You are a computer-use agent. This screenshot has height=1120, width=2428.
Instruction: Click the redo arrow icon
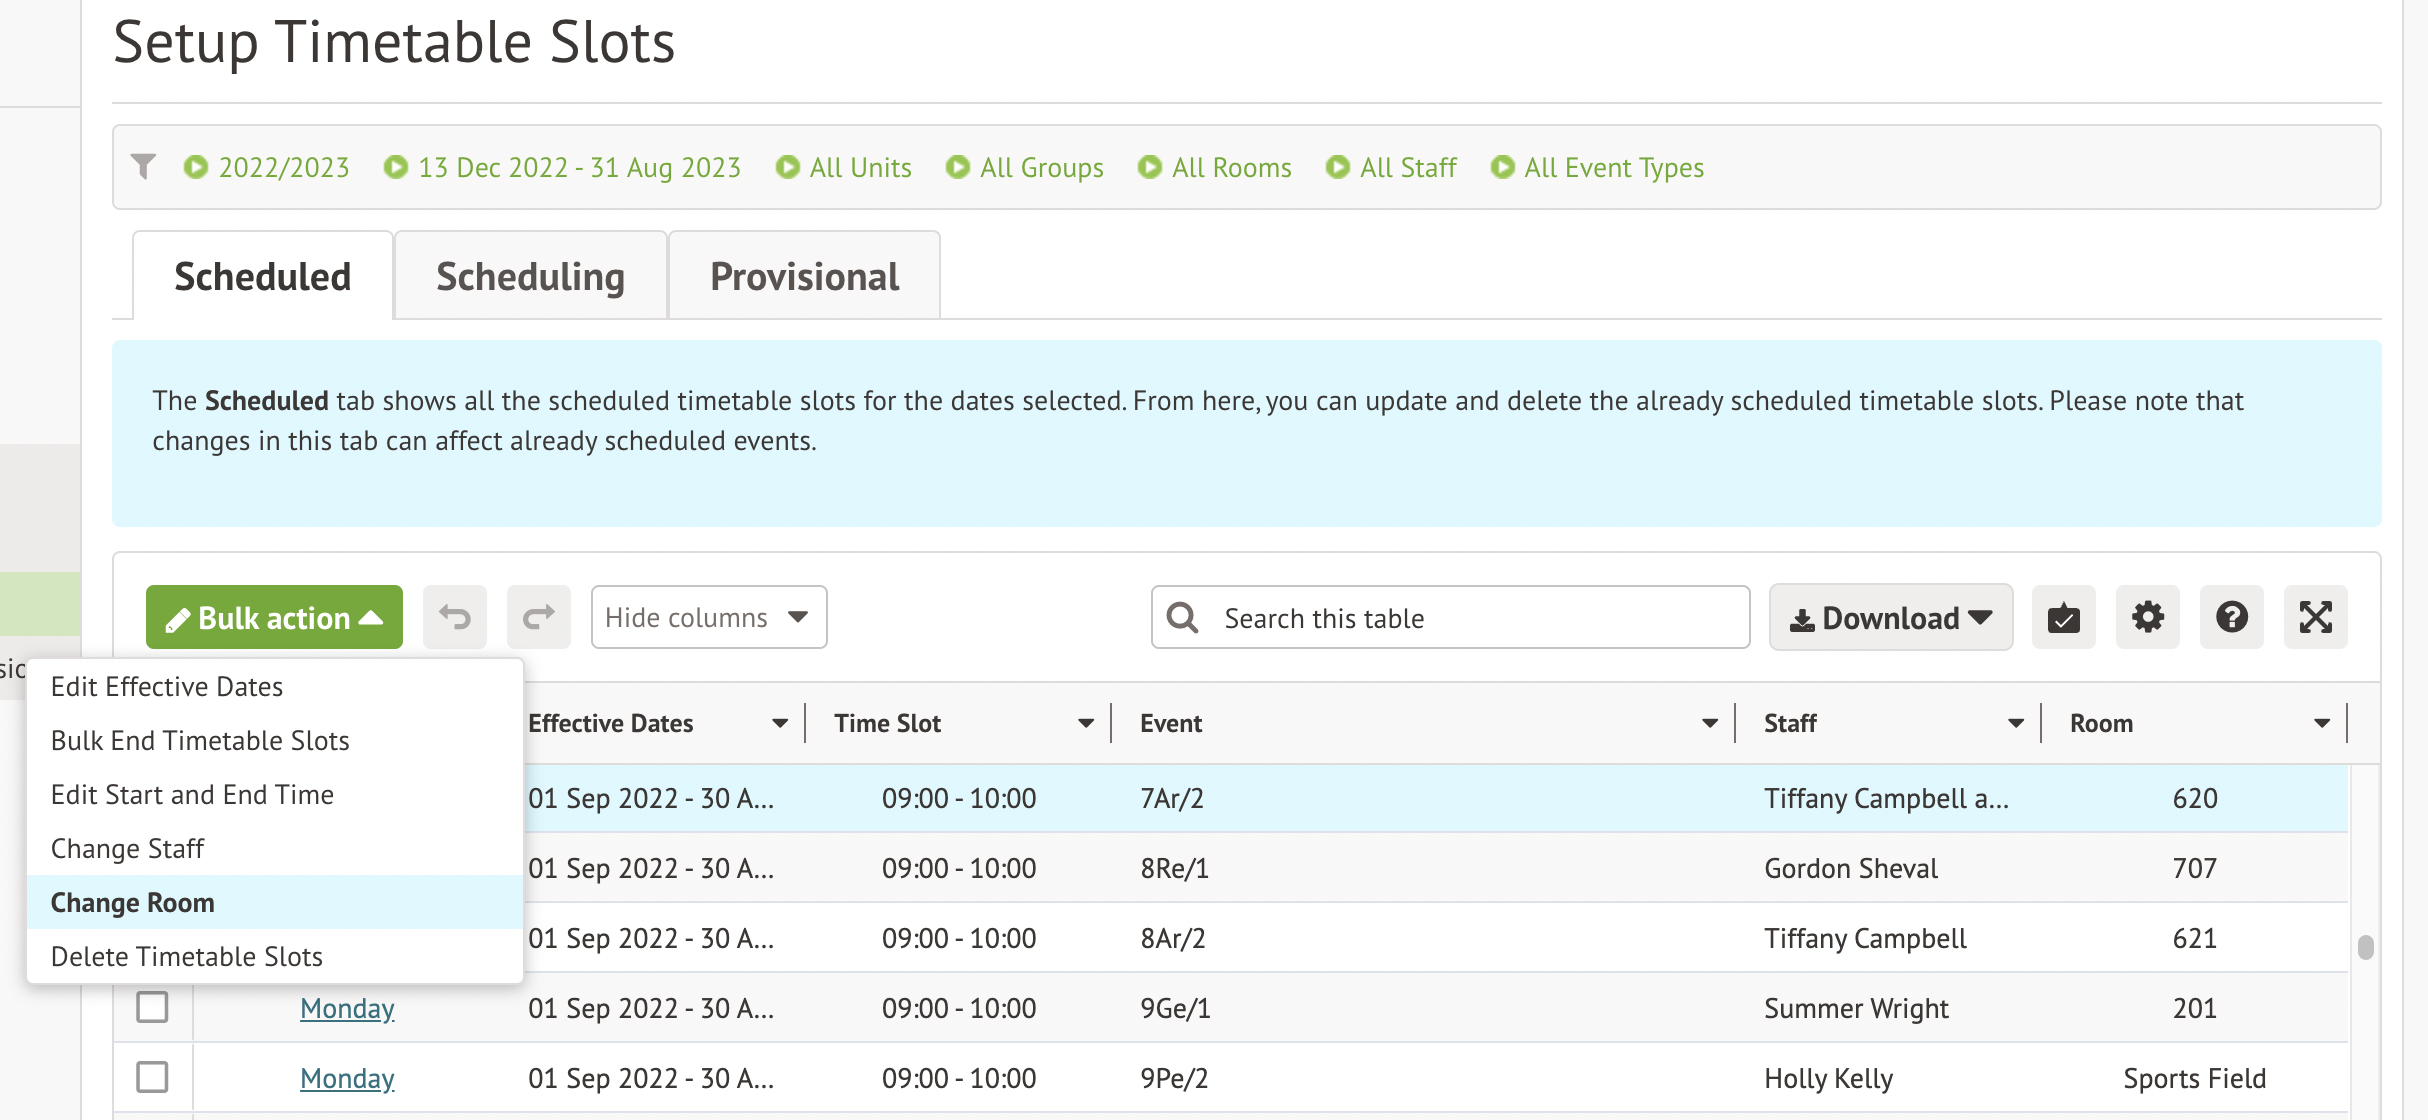tap(538, 617)
